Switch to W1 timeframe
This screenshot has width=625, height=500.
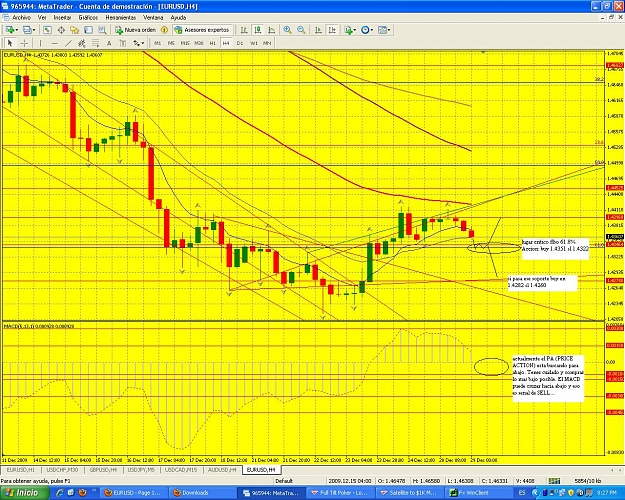(x=254, y=43)
